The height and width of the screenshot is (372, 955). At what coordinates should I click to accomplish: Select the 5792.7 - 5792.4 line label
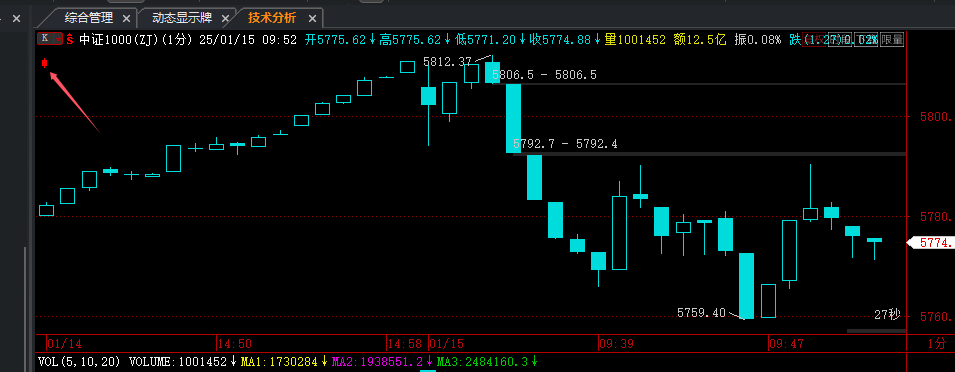[565, 144]
